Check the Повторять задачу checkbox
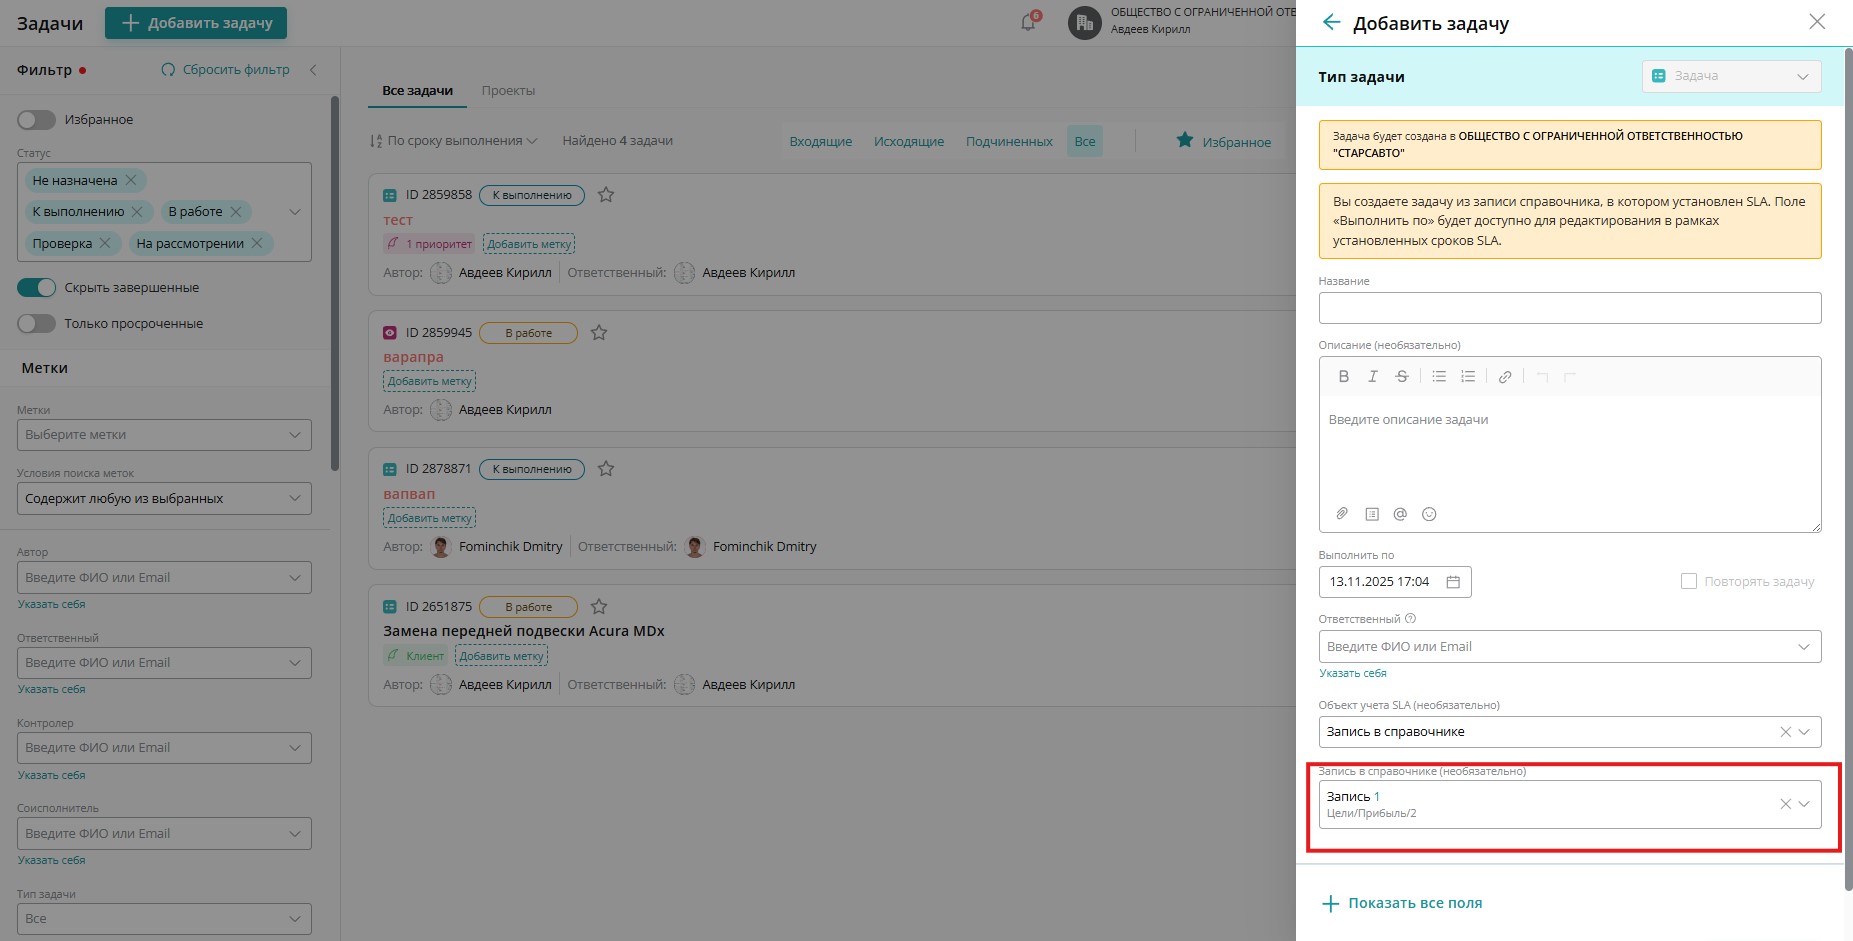 (x=1688, y=581)
